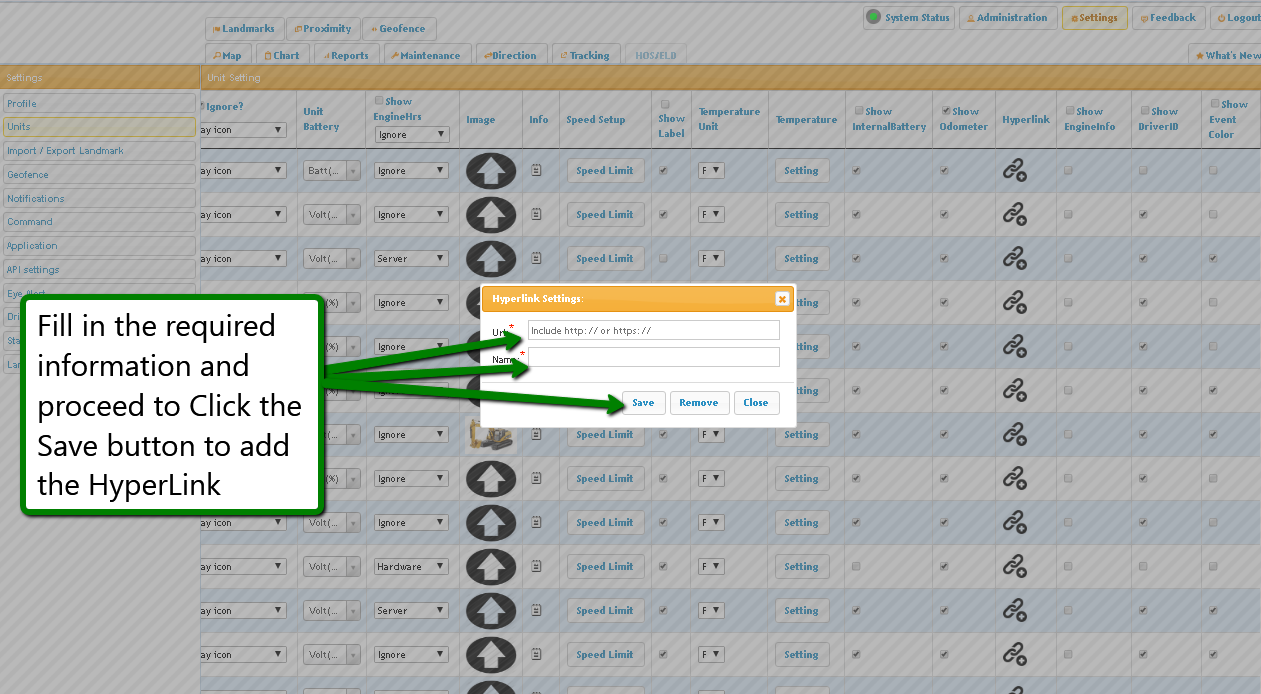Switch to the Reports tab

click(x=343, y=56)
